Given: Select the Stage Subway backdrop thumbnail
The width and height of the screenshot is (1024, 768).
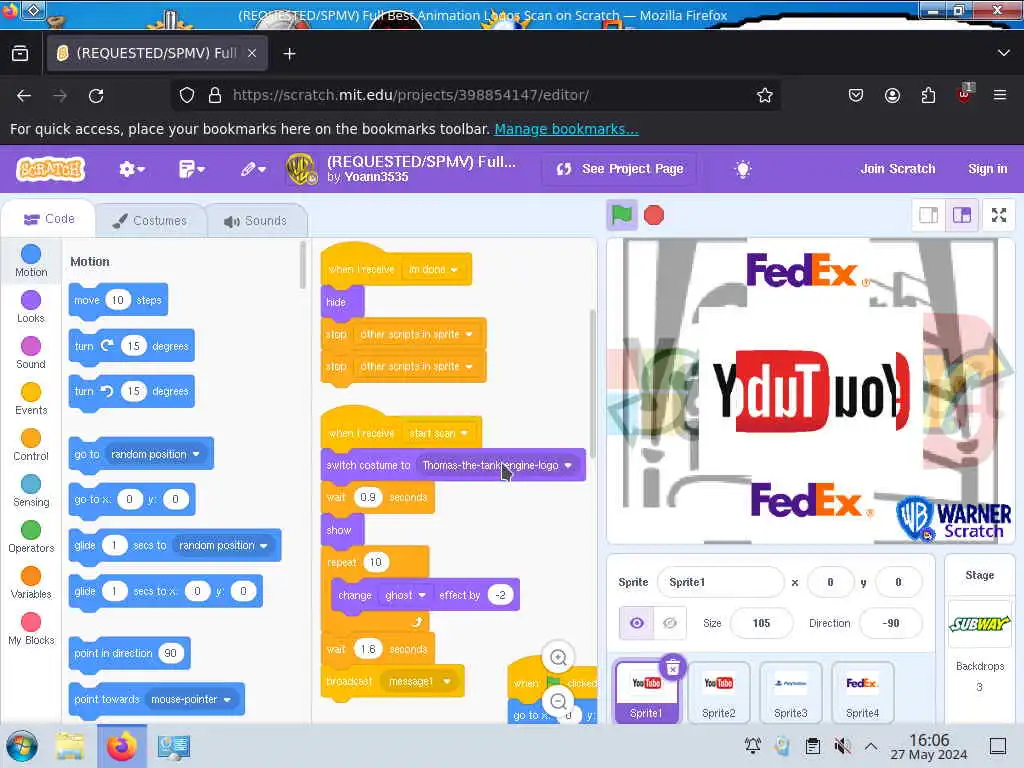Looking at the screenshot, I should [979, 624].
